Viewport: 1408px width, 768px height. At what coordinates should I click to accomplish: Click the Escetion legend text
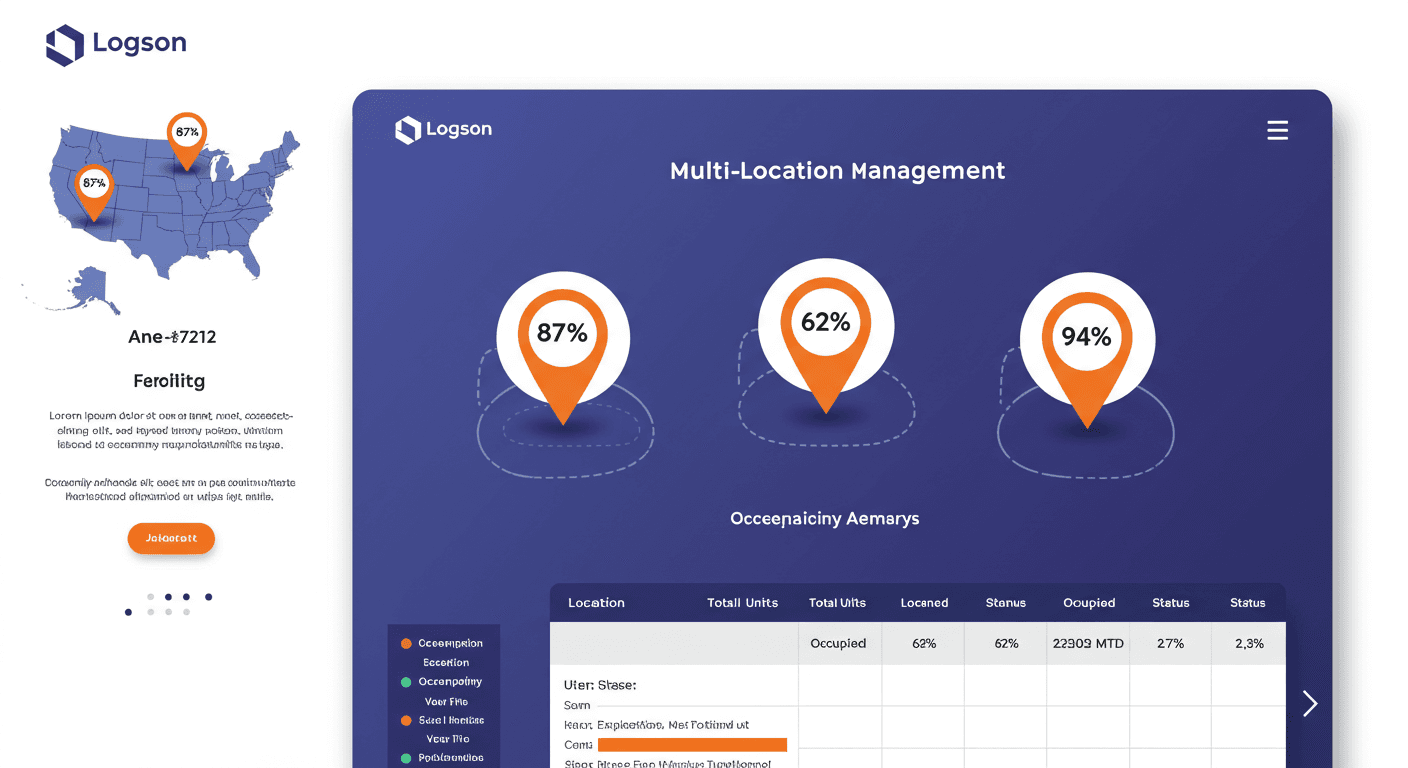[x=446, y=663]
